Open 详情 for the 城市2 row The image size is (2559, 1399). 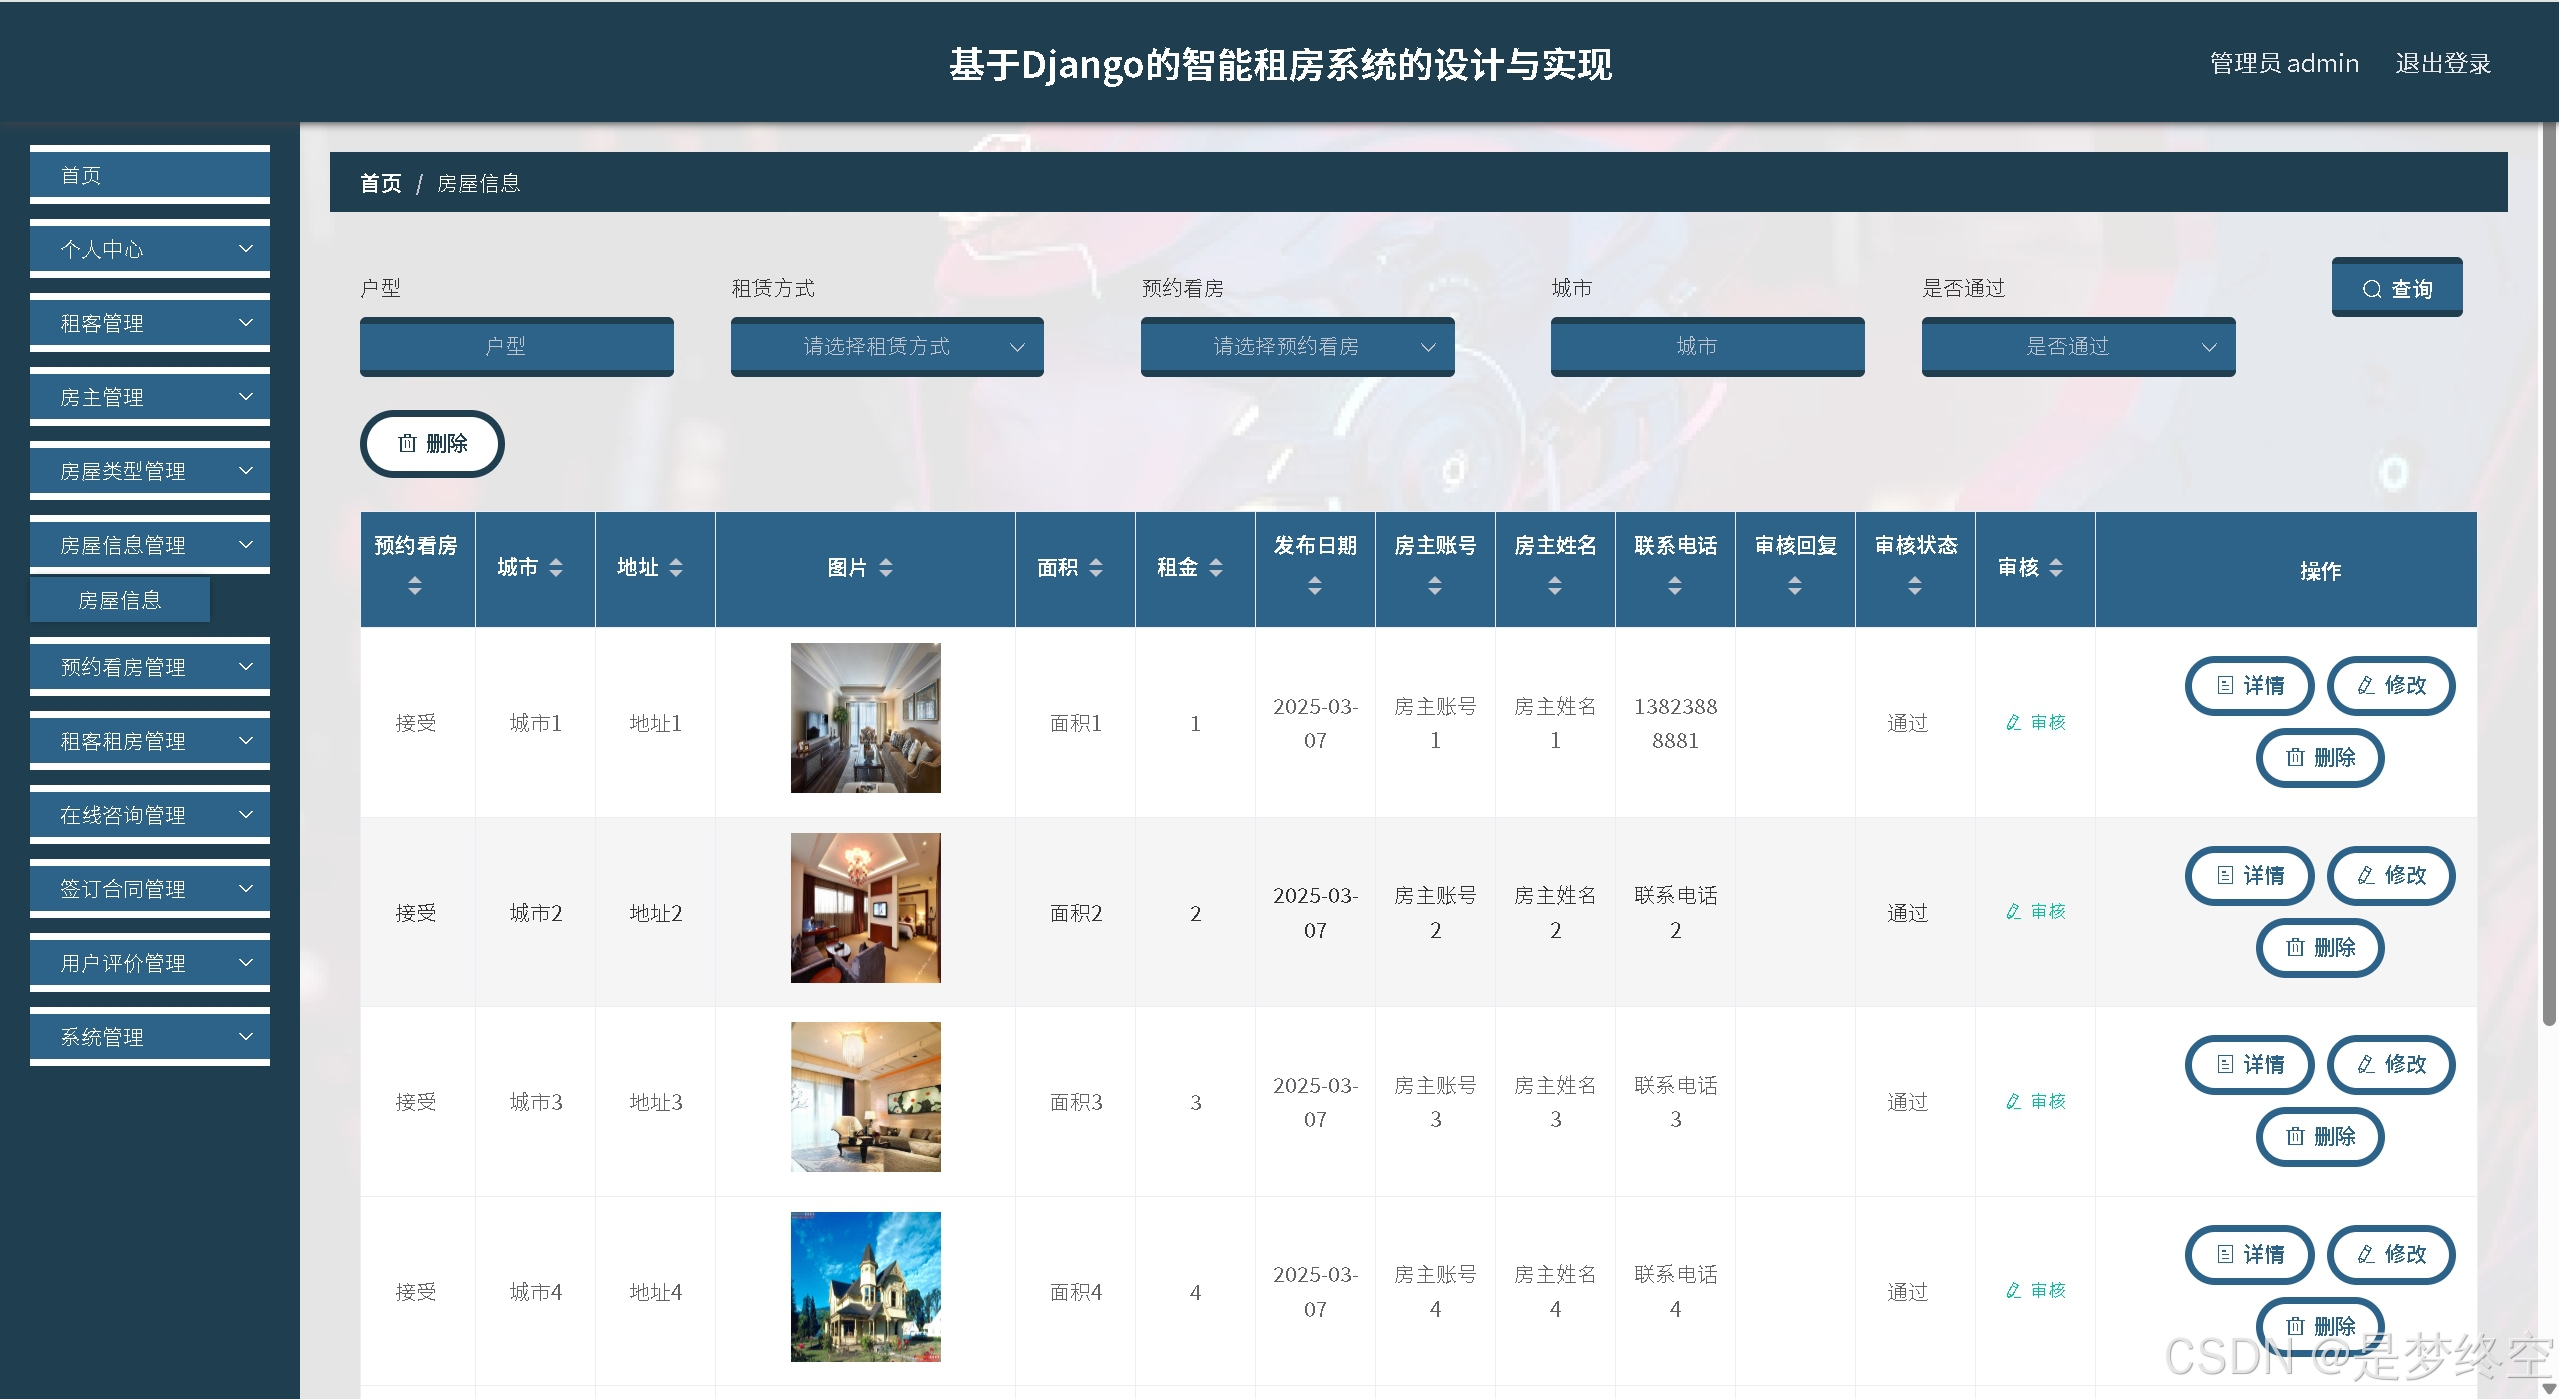click(x=2249, y=875)
